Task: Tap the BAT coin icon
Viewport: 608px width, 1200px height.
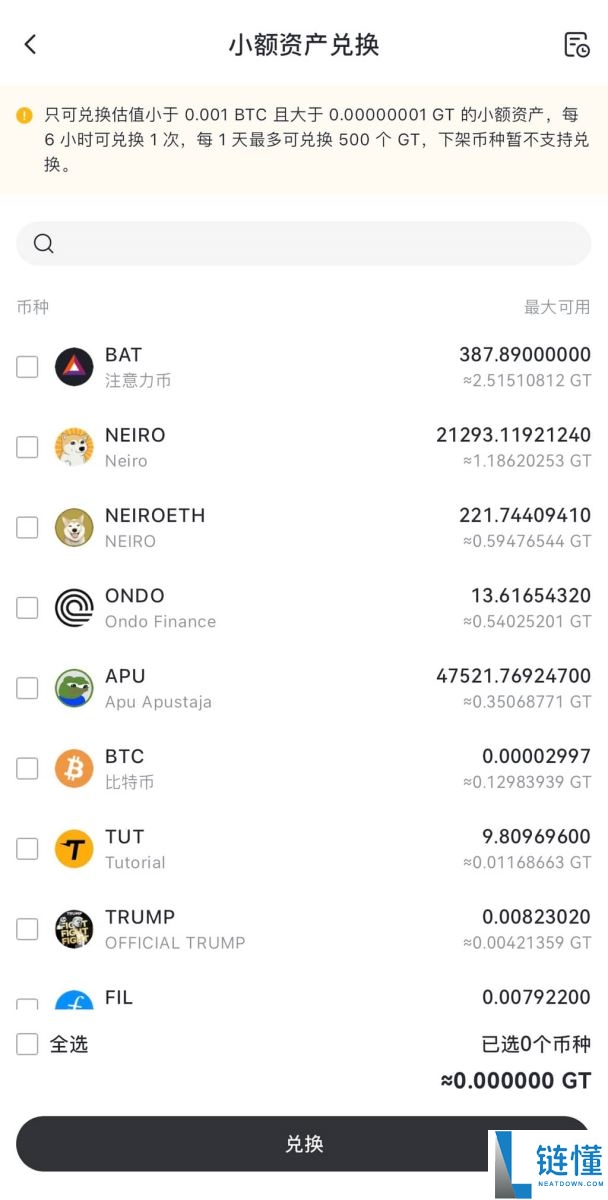Action: [74, 367]
